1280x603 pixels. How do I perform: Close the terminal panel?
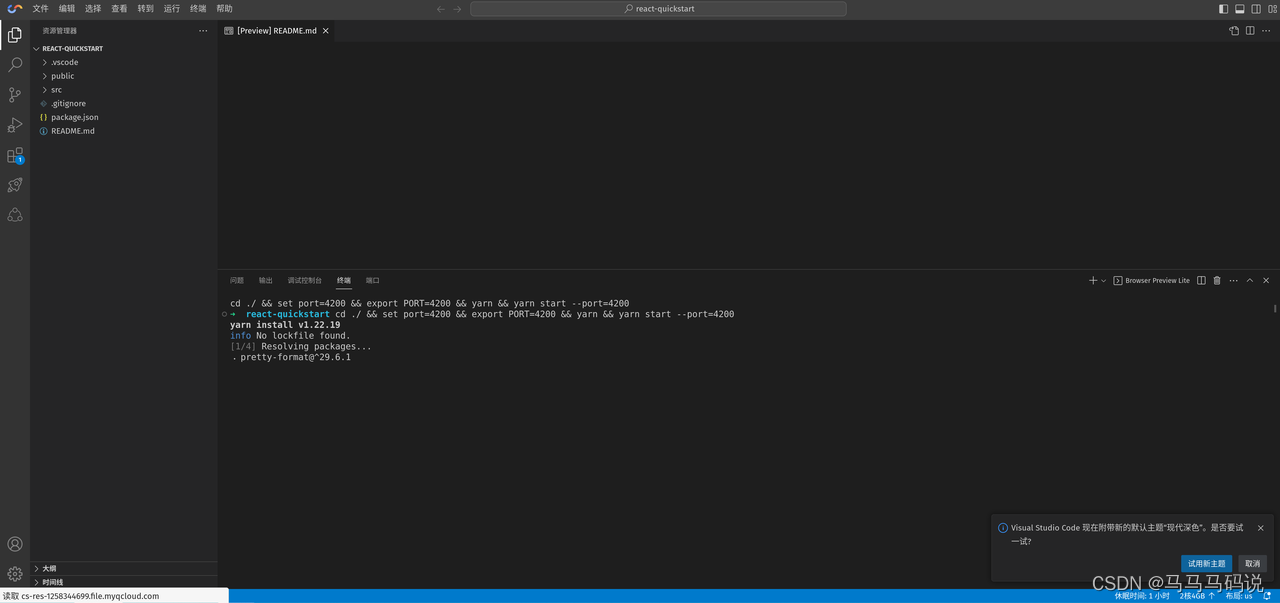pos(1266,281)
